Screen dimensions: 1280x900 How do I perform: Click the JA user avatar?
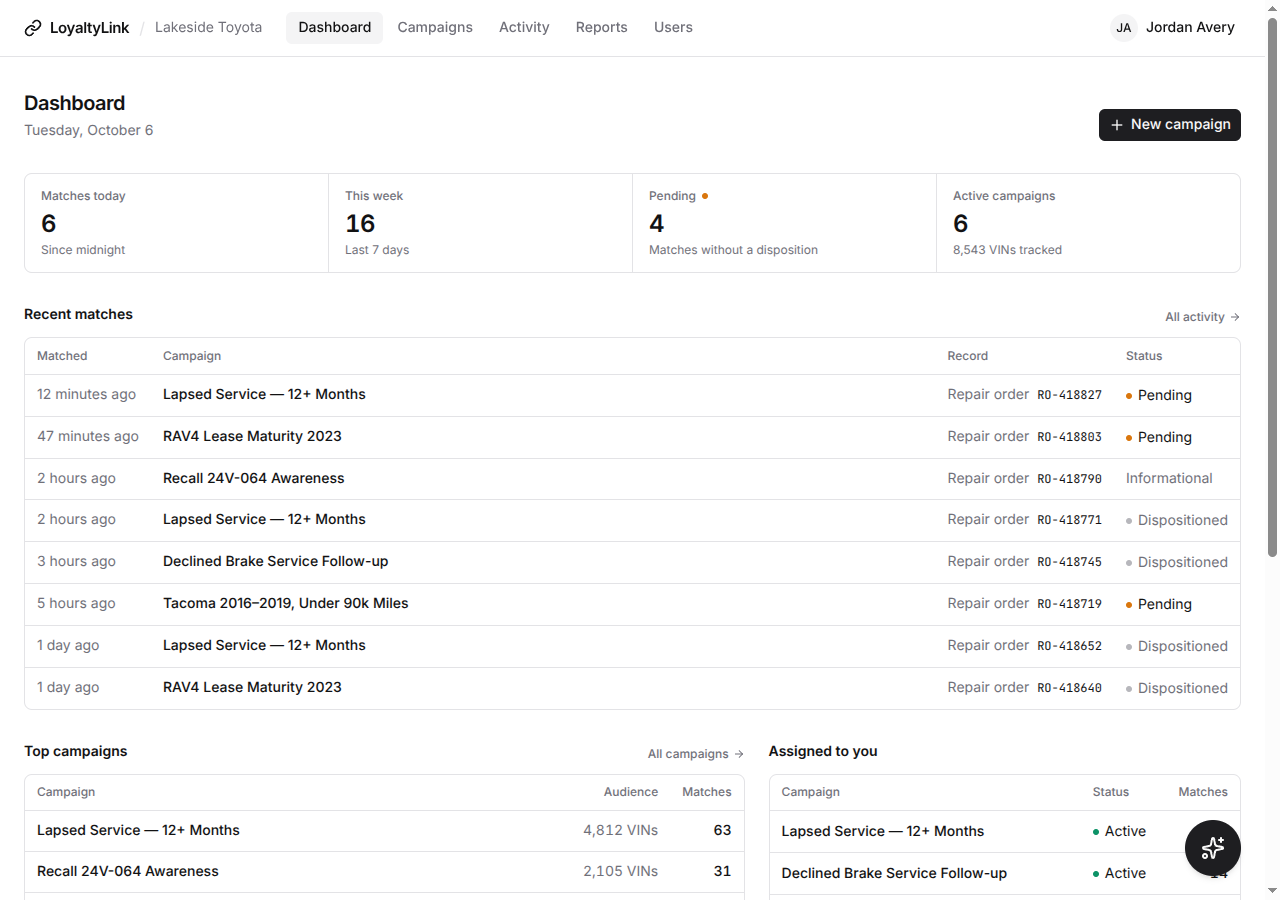(1124, 28)
